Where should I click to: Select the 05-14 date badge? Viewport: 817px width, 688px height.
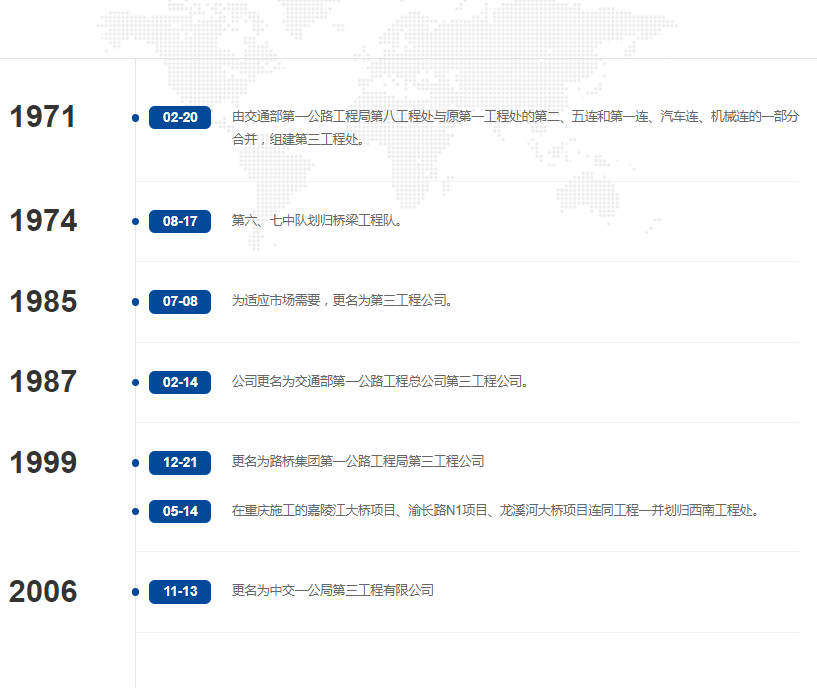coord(180,511)
